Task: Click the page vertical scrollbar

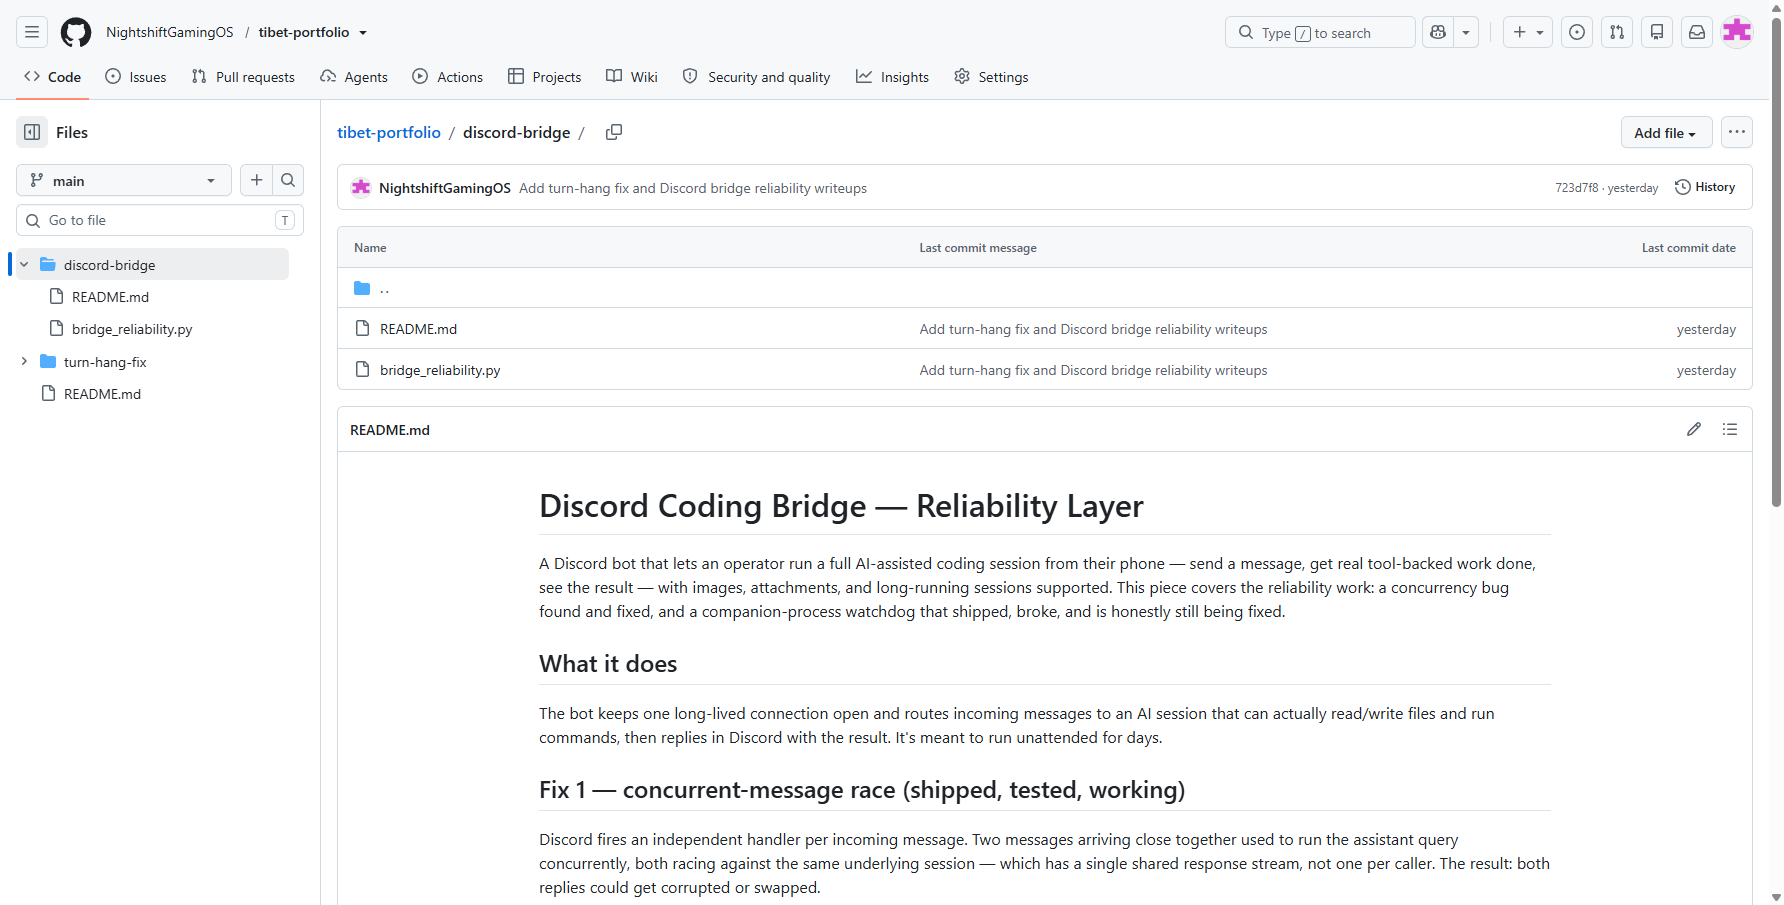Action: pos(1776,260)
